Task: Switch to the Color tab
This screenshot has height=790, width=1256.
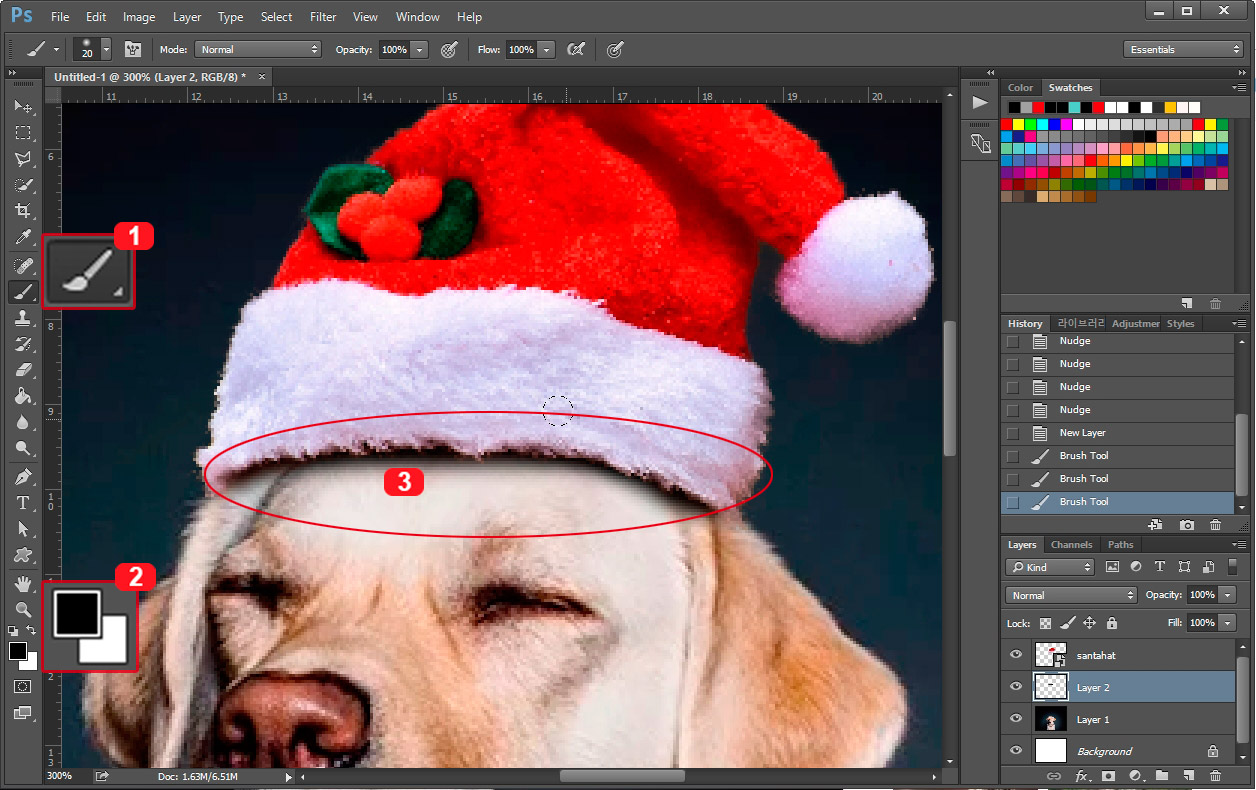Action: pyautogui.click(x=1020, y=88)
